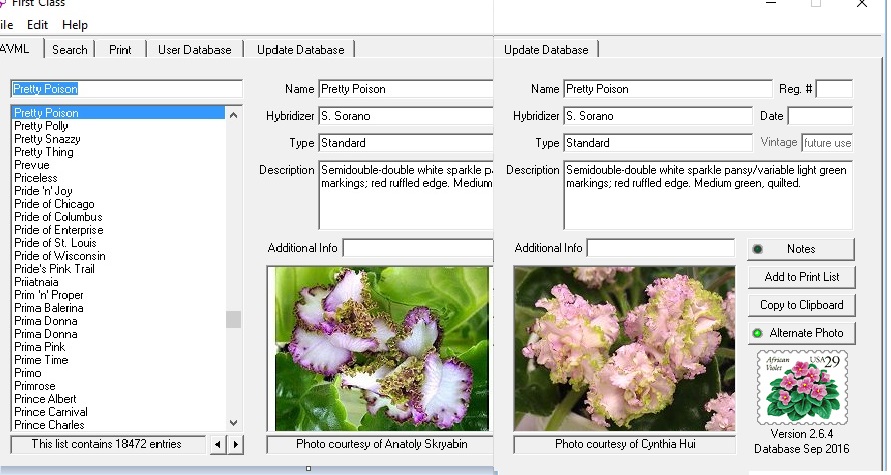The width and height of the screenshot is (891, 475).
Task: Click the African Violet stamp icon
Action: (800, 387)
